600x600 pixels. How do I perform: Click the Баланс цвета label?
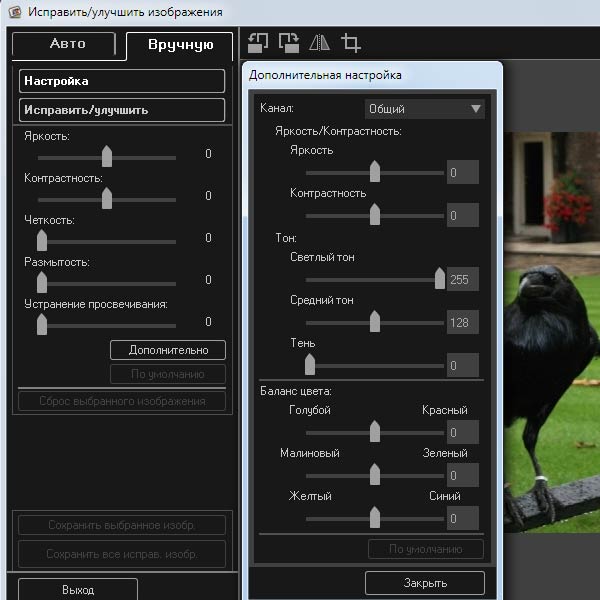296,391
